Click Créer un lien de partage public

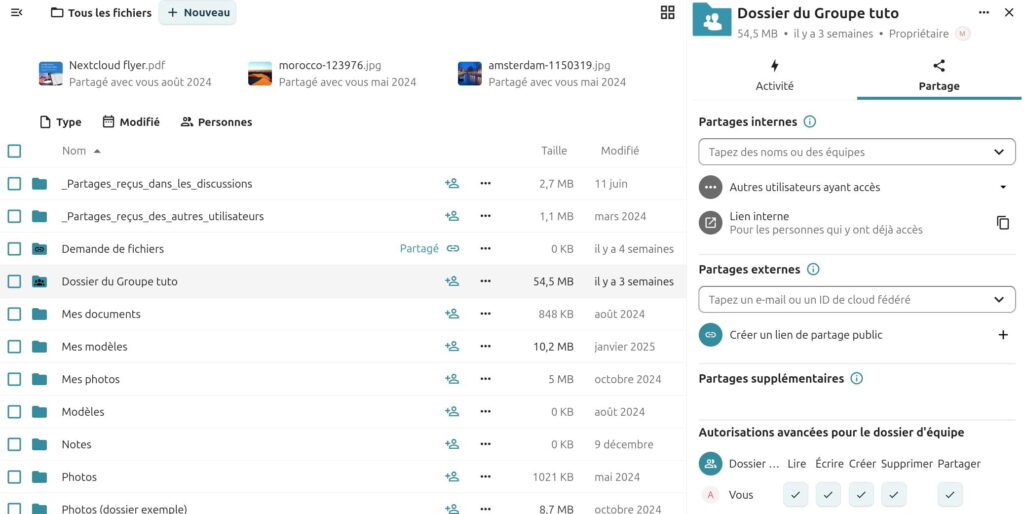pos(806,335)
